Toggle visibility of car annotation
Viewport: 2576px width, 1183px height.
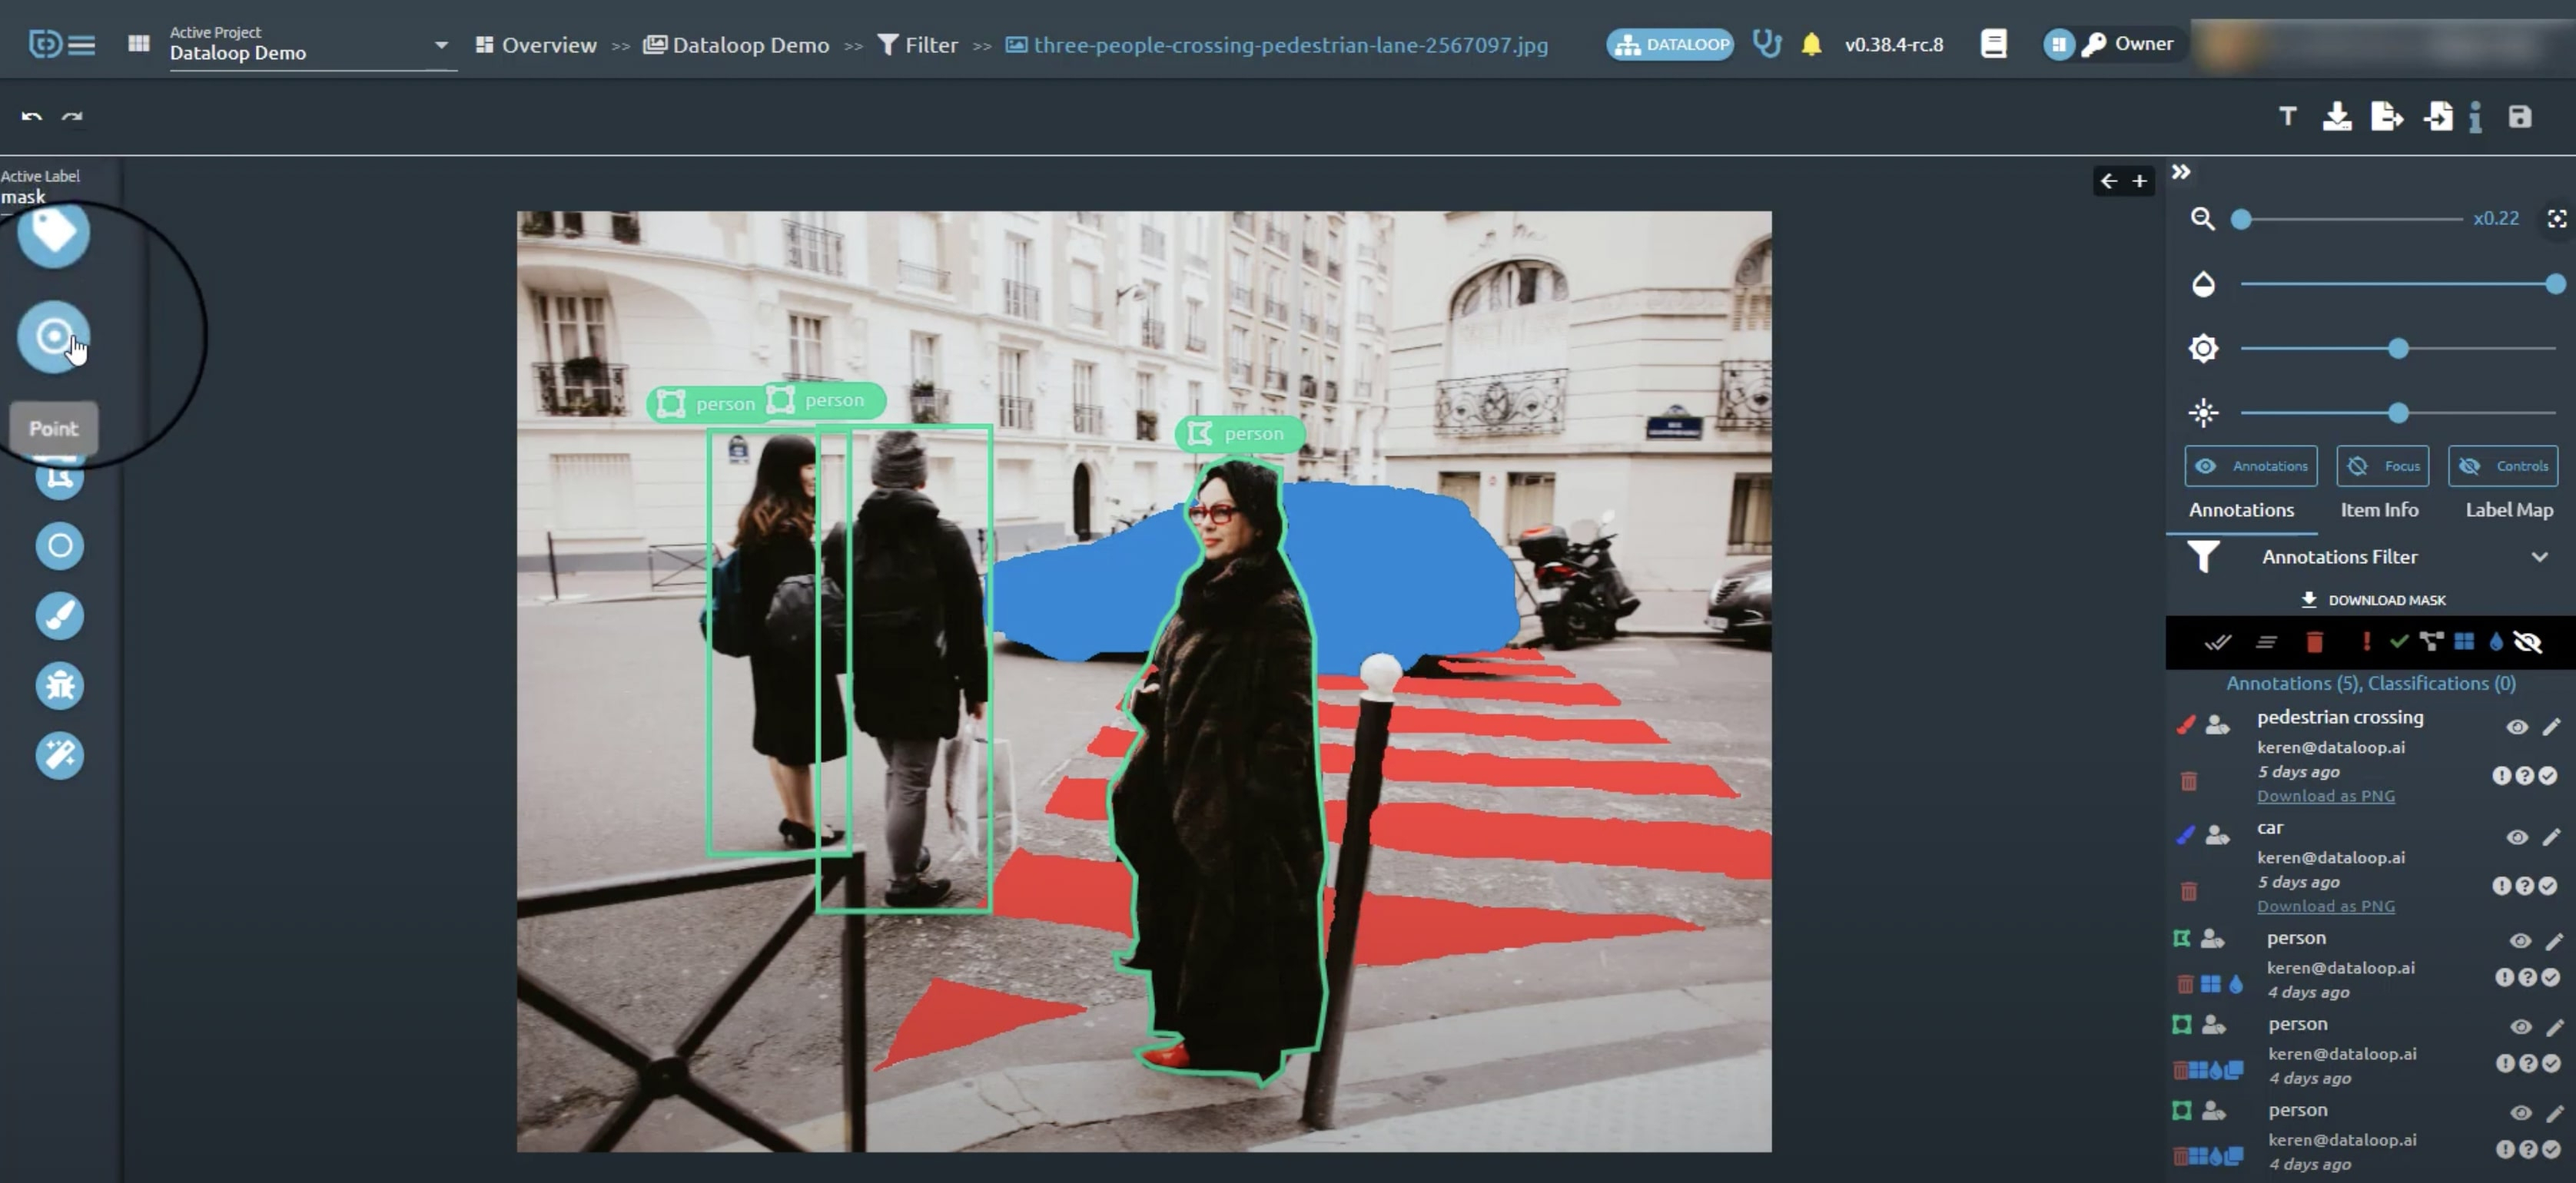(x=2517, y=837)
